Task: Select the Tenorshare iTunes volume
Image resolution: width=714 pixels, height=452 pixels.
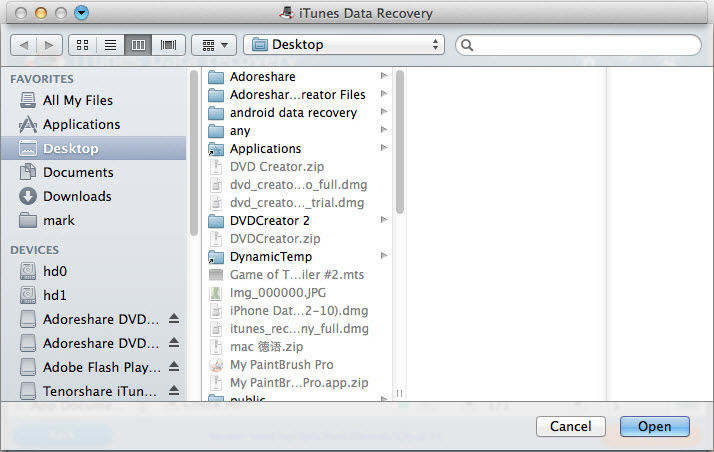Action: point(90,391)
